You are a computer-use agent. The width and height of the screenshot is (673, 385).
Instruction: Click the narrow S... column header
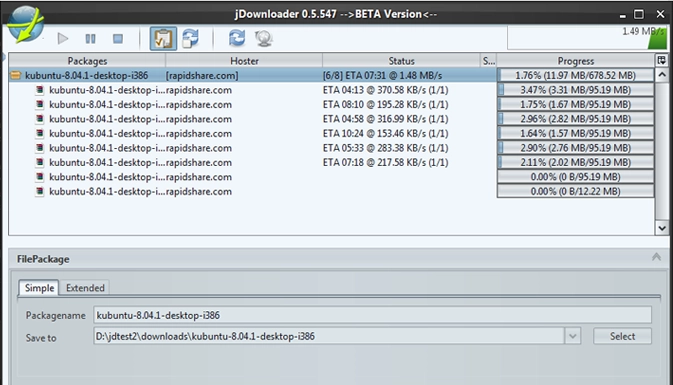[488, 61]
